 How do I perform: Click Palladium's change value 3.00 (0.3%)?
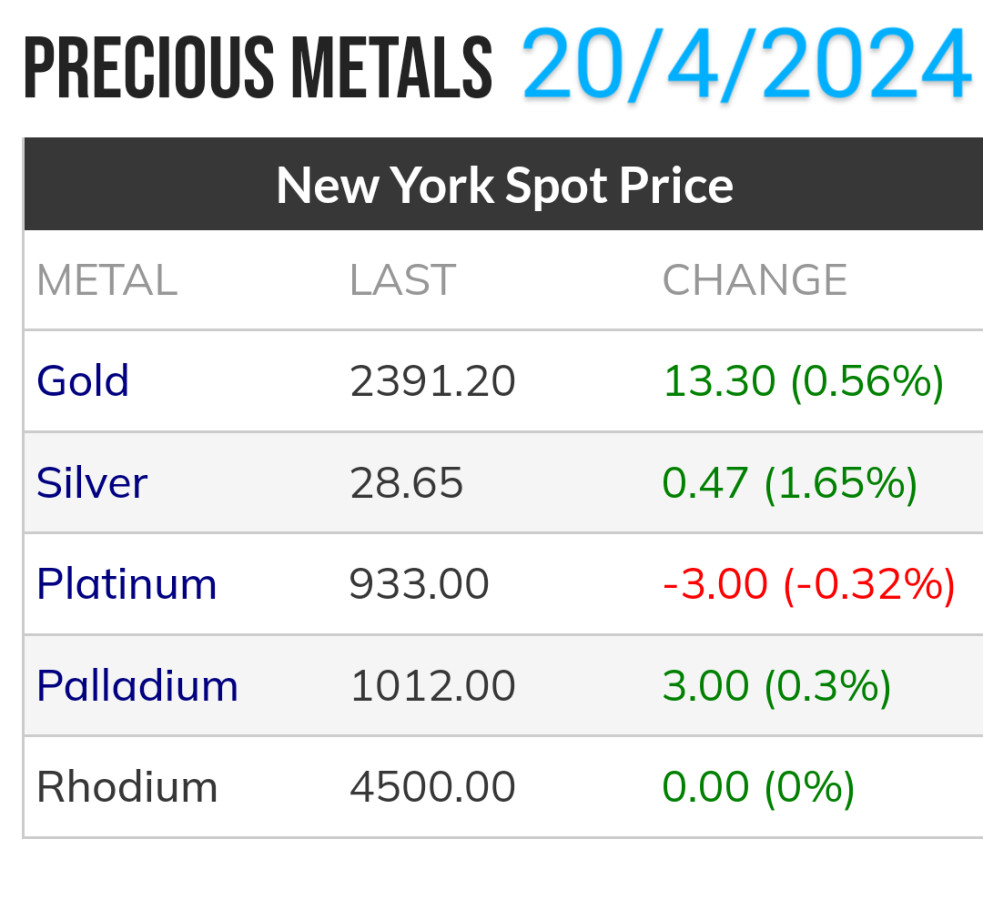[x=776, y=686]
